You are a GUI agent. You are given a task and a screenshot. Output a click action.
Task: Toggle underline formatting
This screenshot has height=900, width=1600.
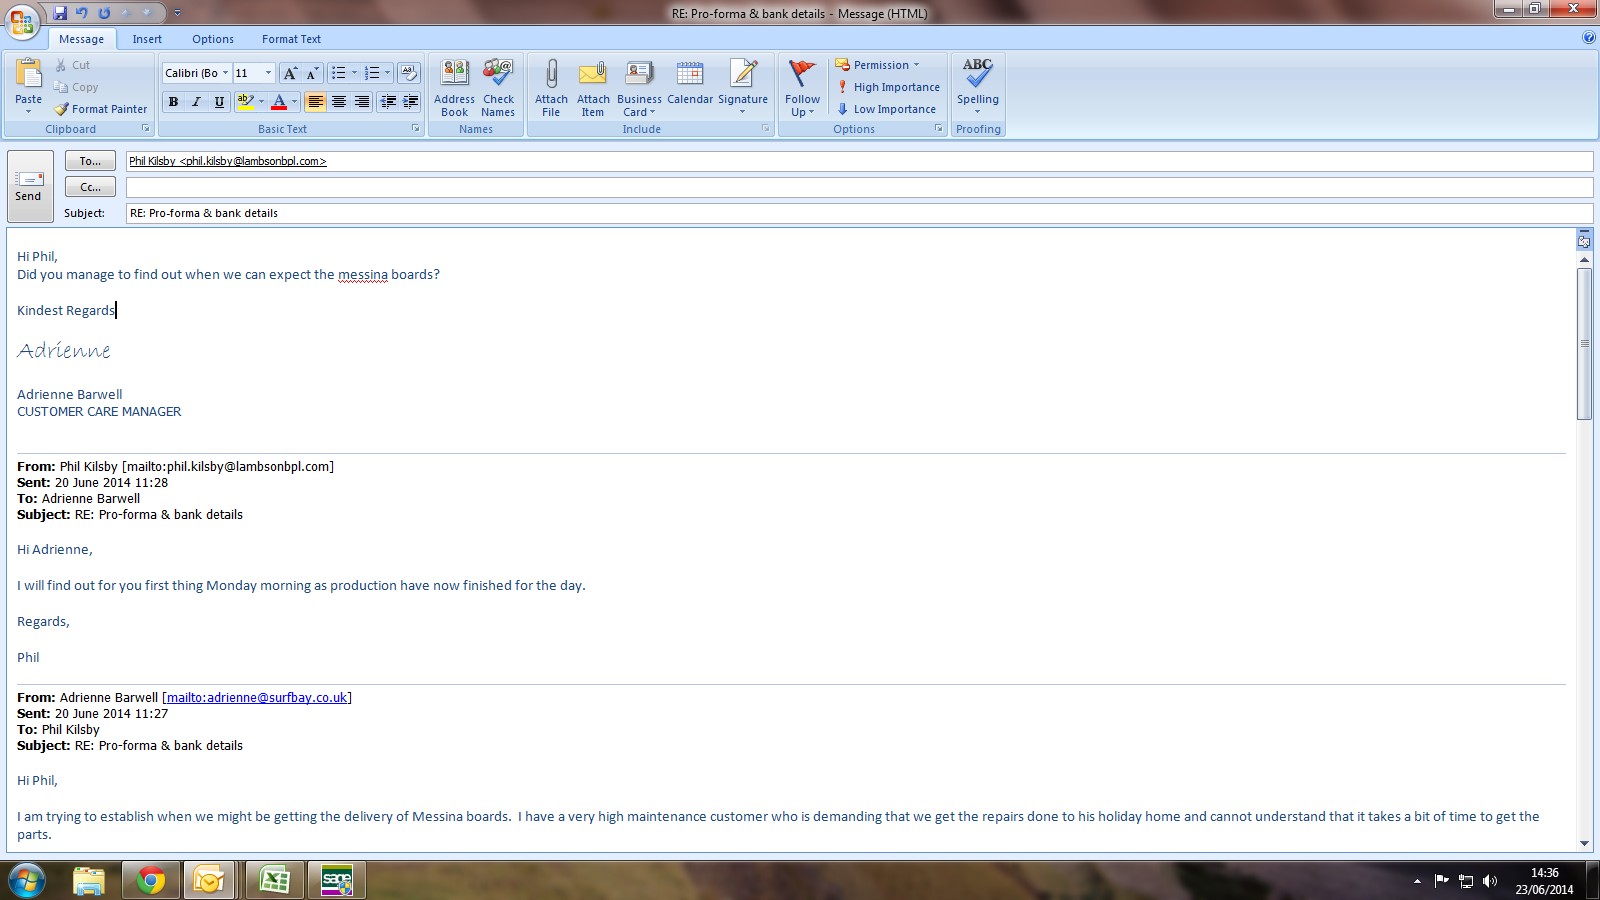tap(219, 101)
